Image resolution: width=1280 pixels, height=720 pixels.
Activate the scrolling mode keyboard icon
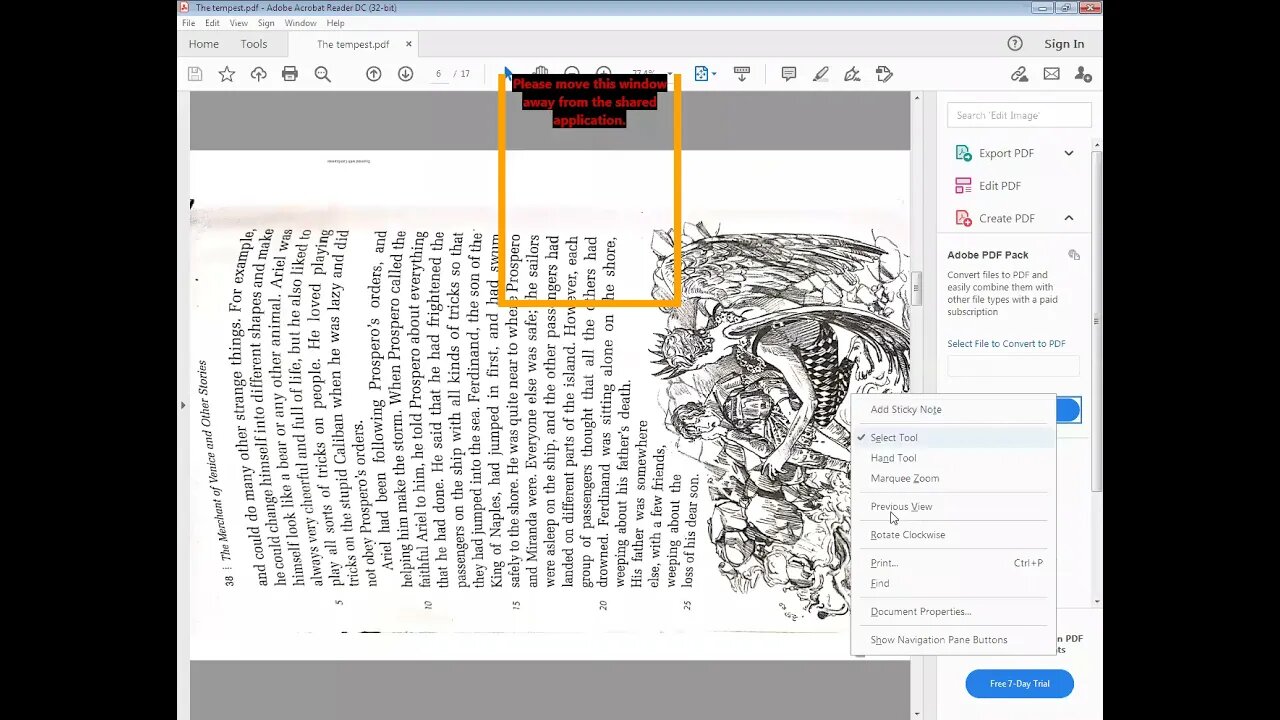pyautogui.click(x=742, y=74)
